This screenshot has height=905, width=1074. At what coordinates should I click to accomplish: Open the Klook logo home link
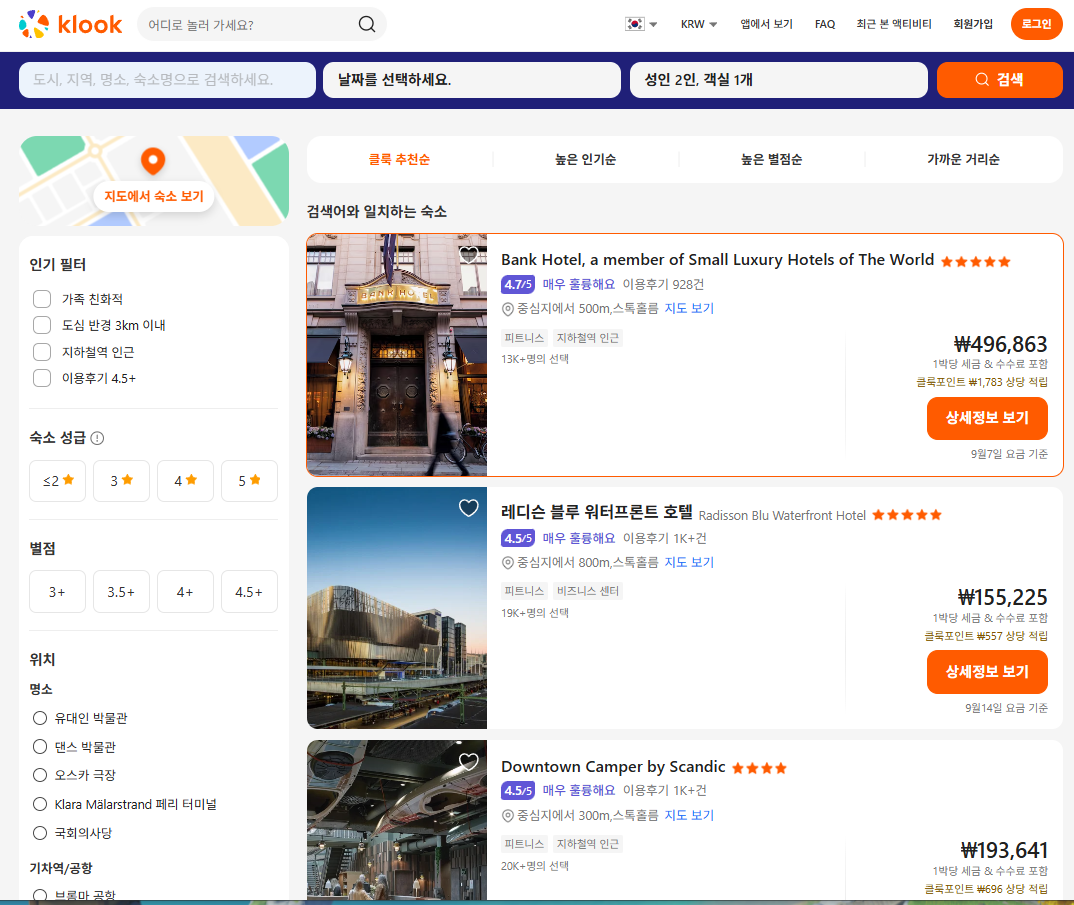click(x=70, y=25)
